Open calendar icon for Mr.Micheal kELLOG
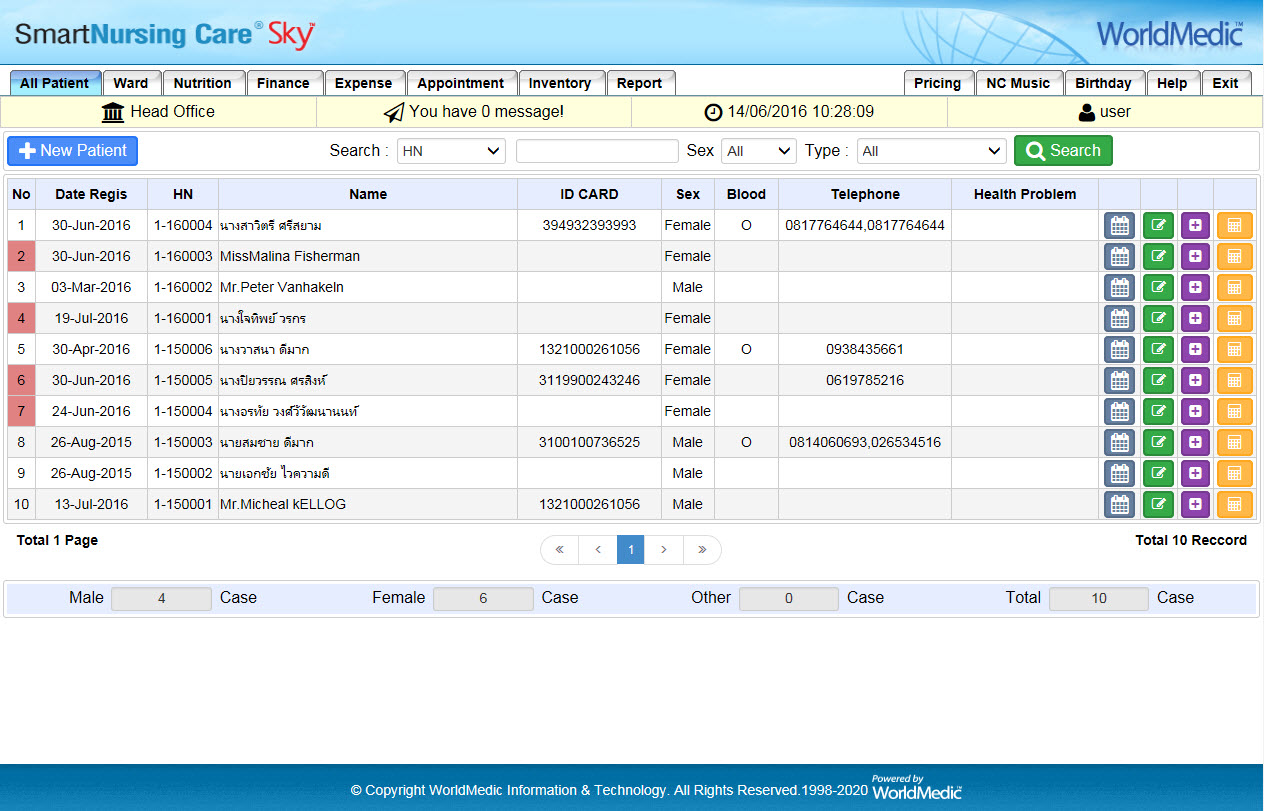This screenshot has height=811, width=1264. click(x=1119, y=505)
